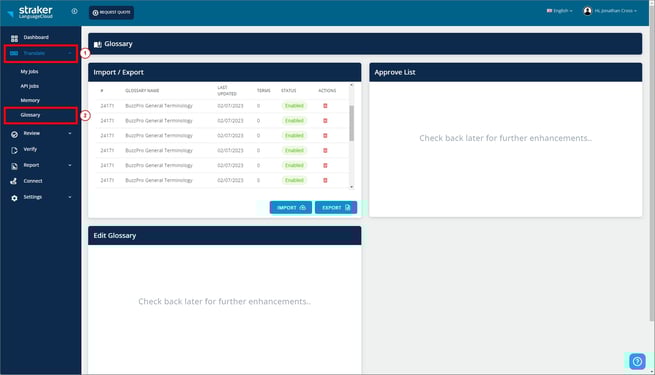Expand the Report section chevron
655x375 pixels.
70,165
